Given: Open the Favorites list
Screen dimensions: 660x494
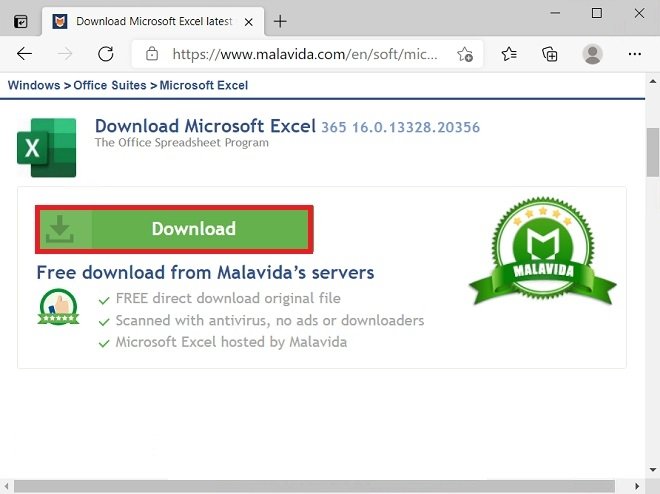Looking at the screenshot, I should 509,54.
